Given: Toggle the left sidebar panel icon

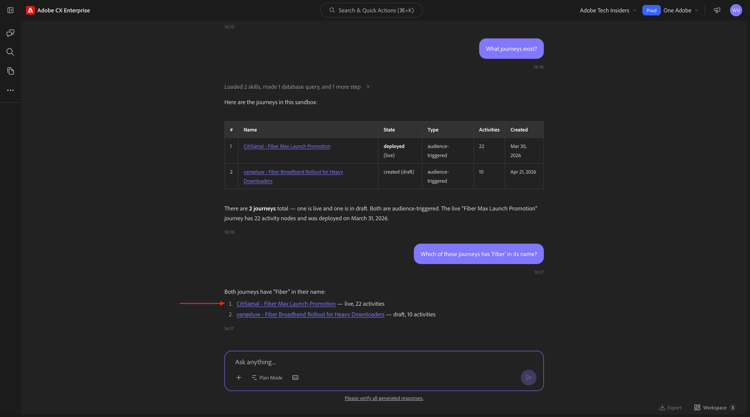Looking at the screenshot, I should point(10,10).
